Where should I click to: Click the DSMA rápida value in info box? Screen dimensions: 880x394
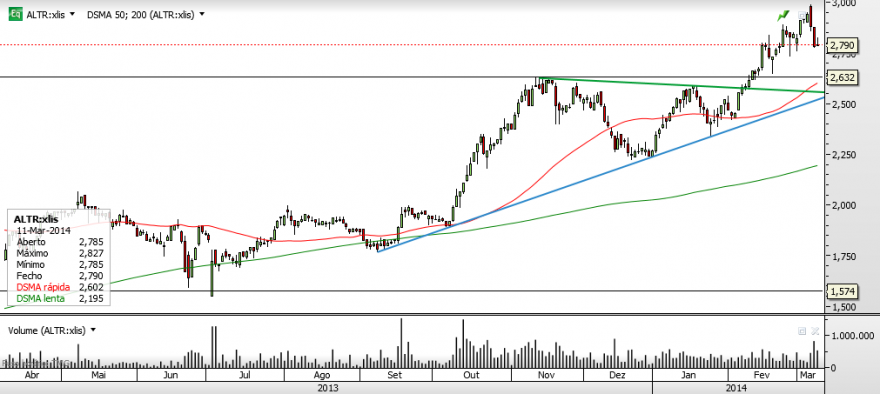92,287
